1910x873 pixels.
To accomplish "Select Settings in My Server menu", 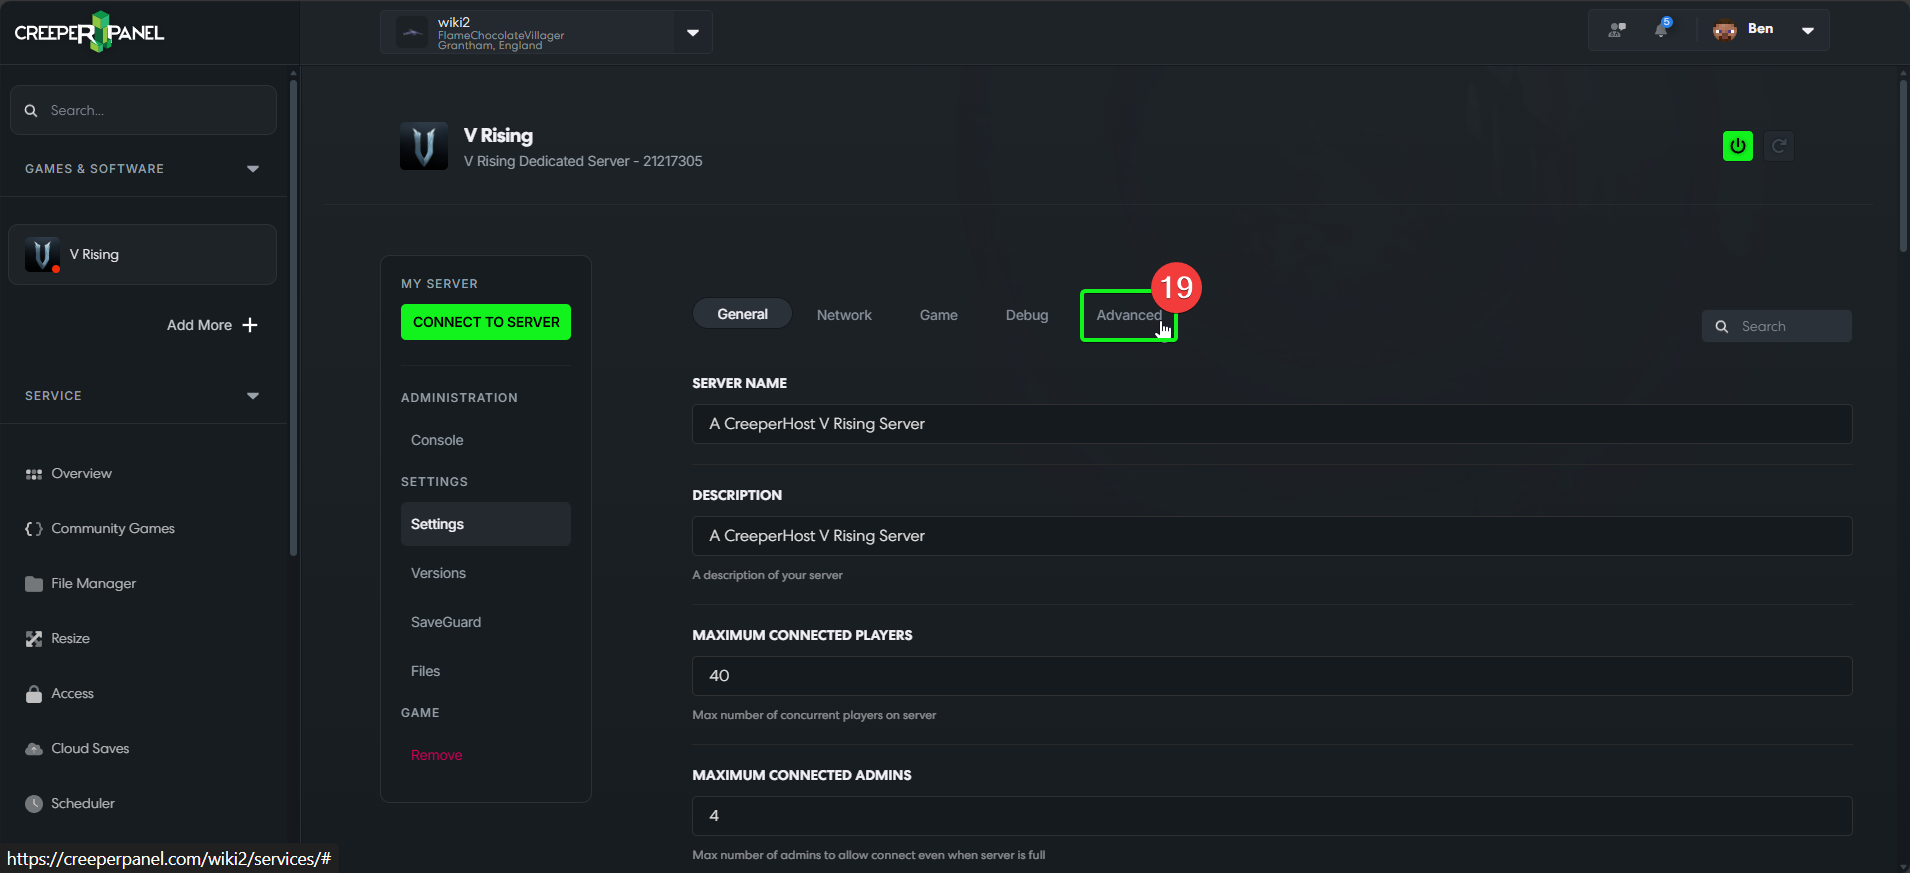I will point(486,524).
